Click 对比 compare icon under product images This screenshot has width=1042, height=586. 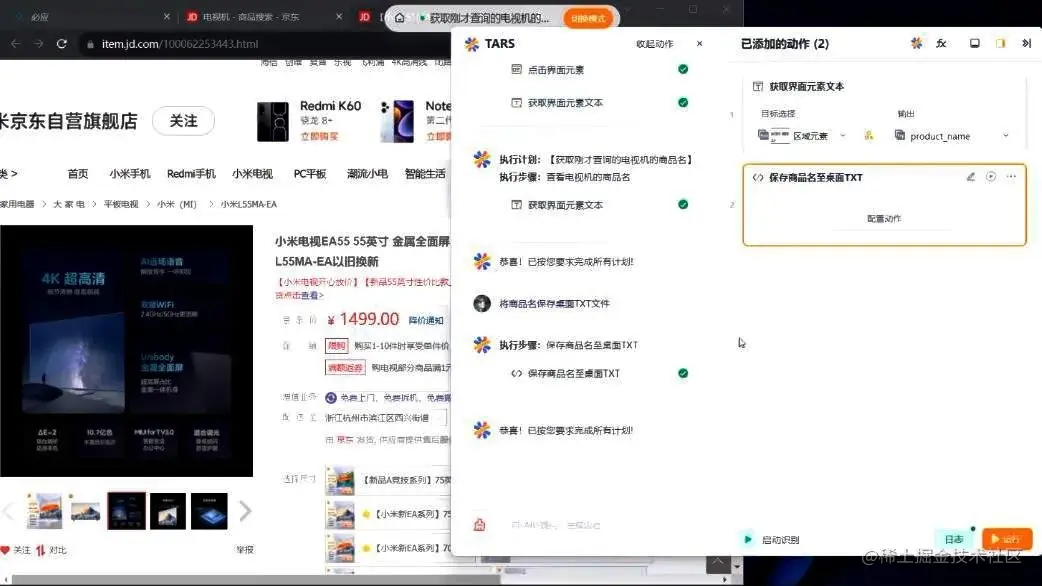coord(51,550)
